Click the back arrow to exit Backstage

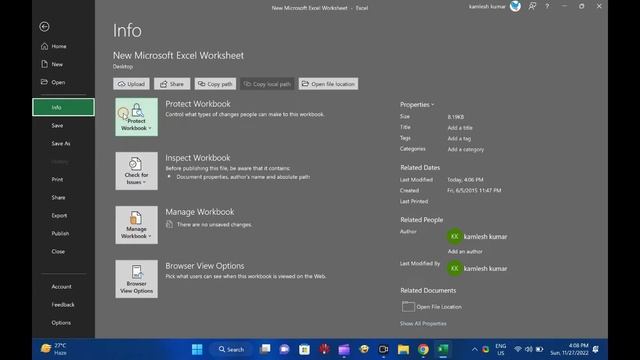tap(44, 27)
